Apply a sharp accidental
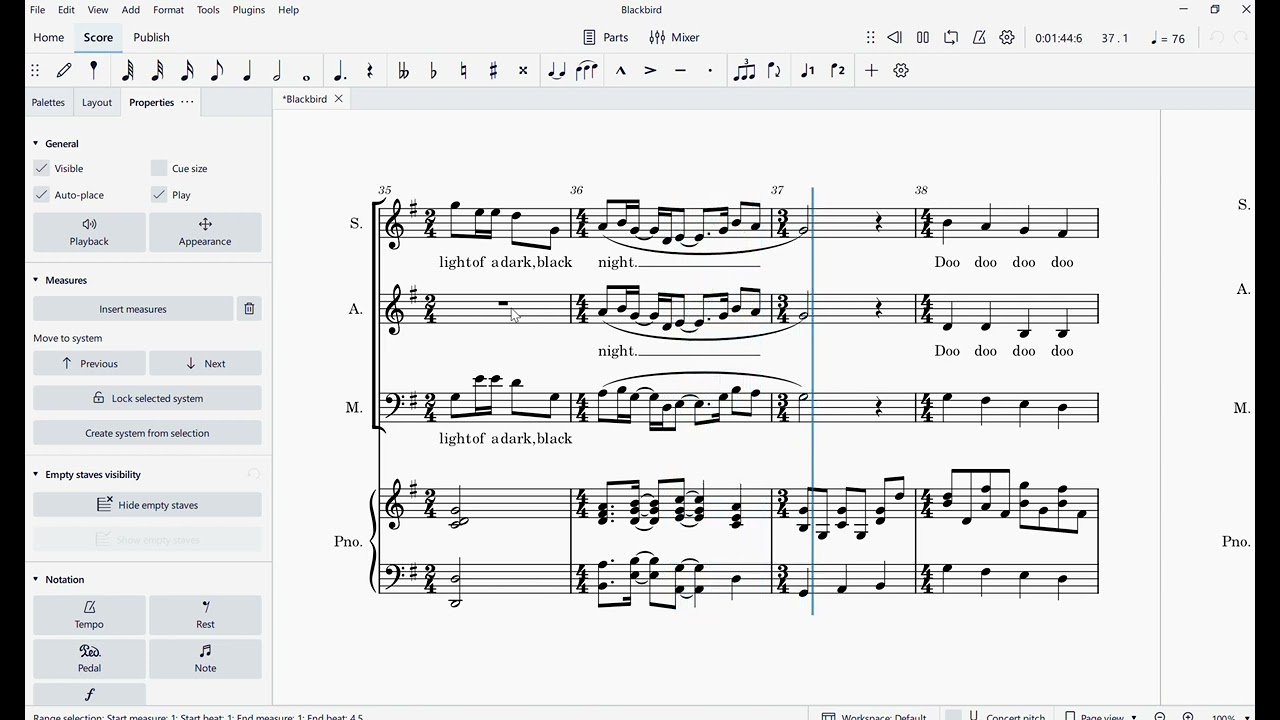 (x=493, y=71)
